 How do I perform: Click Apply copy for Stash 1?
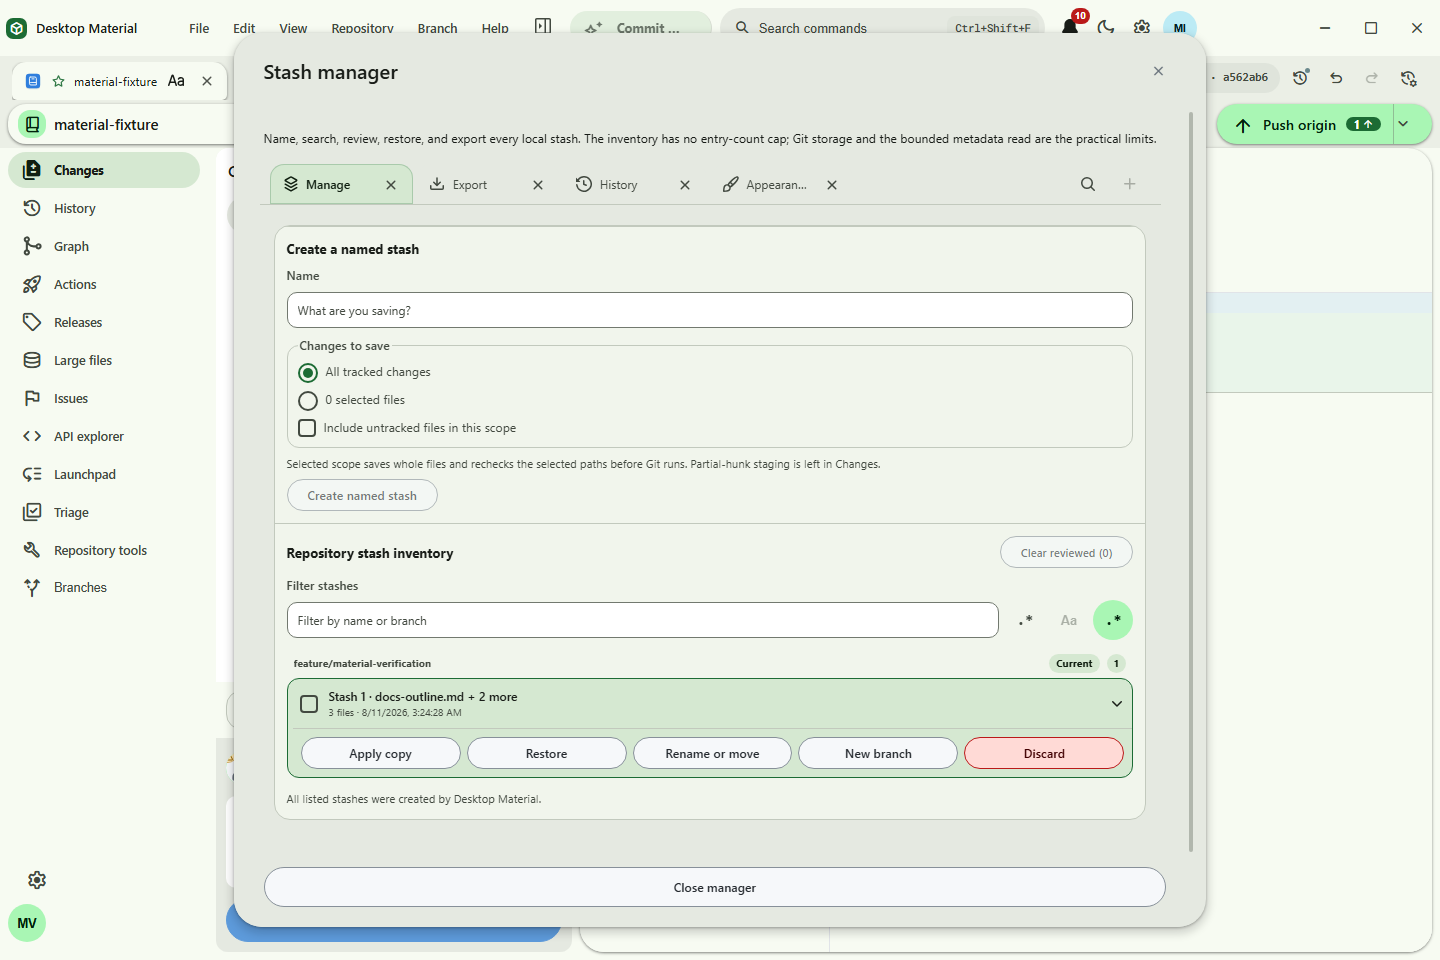[x=380, y=753]
